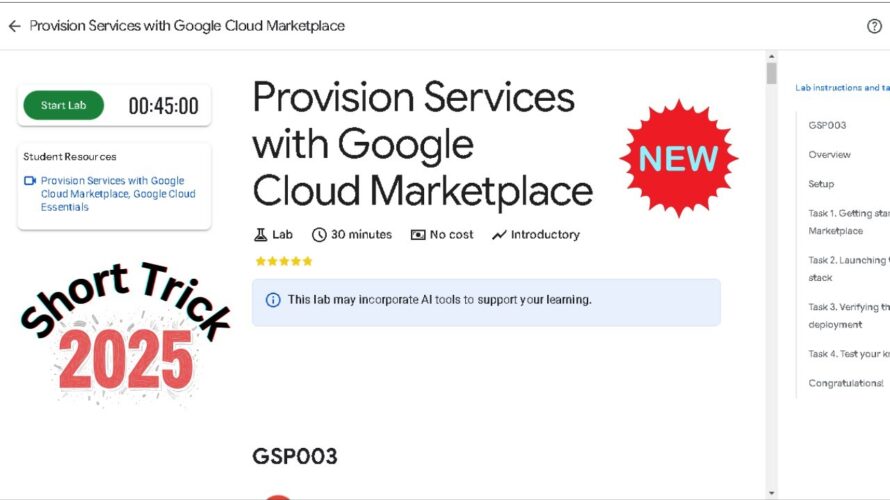Screen dimensions: 890x500
Task: Open Task 2 Launching stack outline item
Action: coord(849,269)
